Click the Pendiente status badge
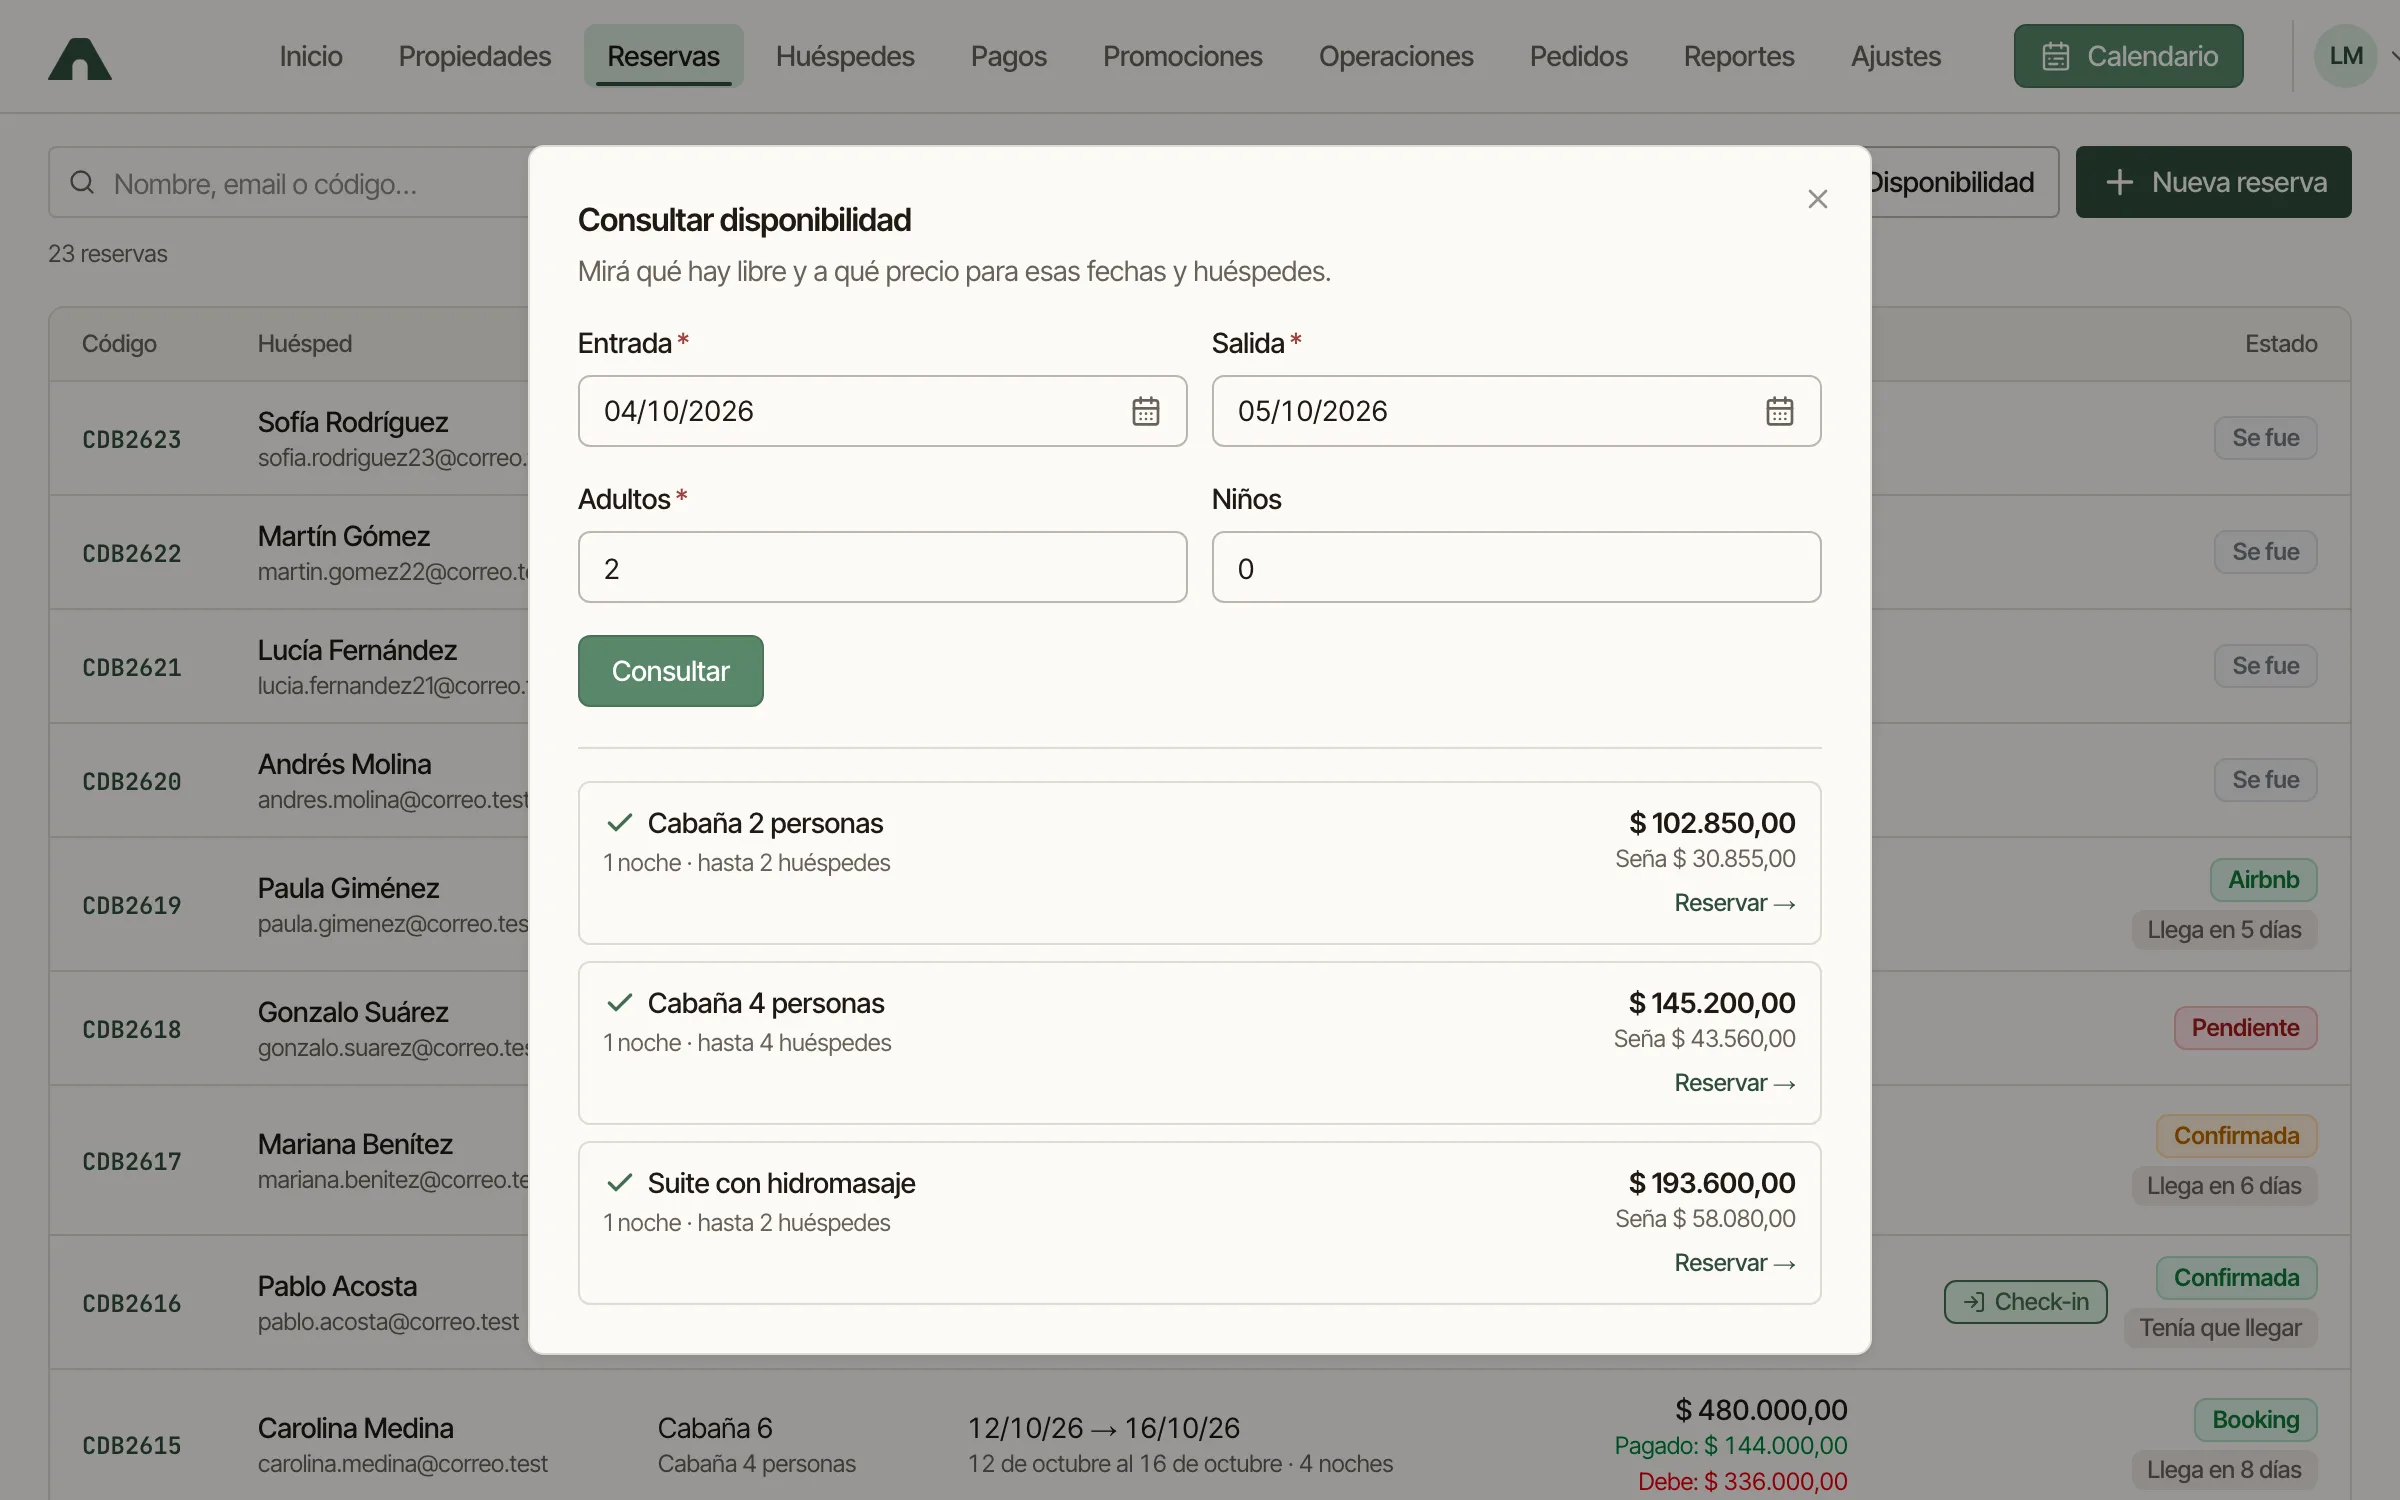 2246,1028
